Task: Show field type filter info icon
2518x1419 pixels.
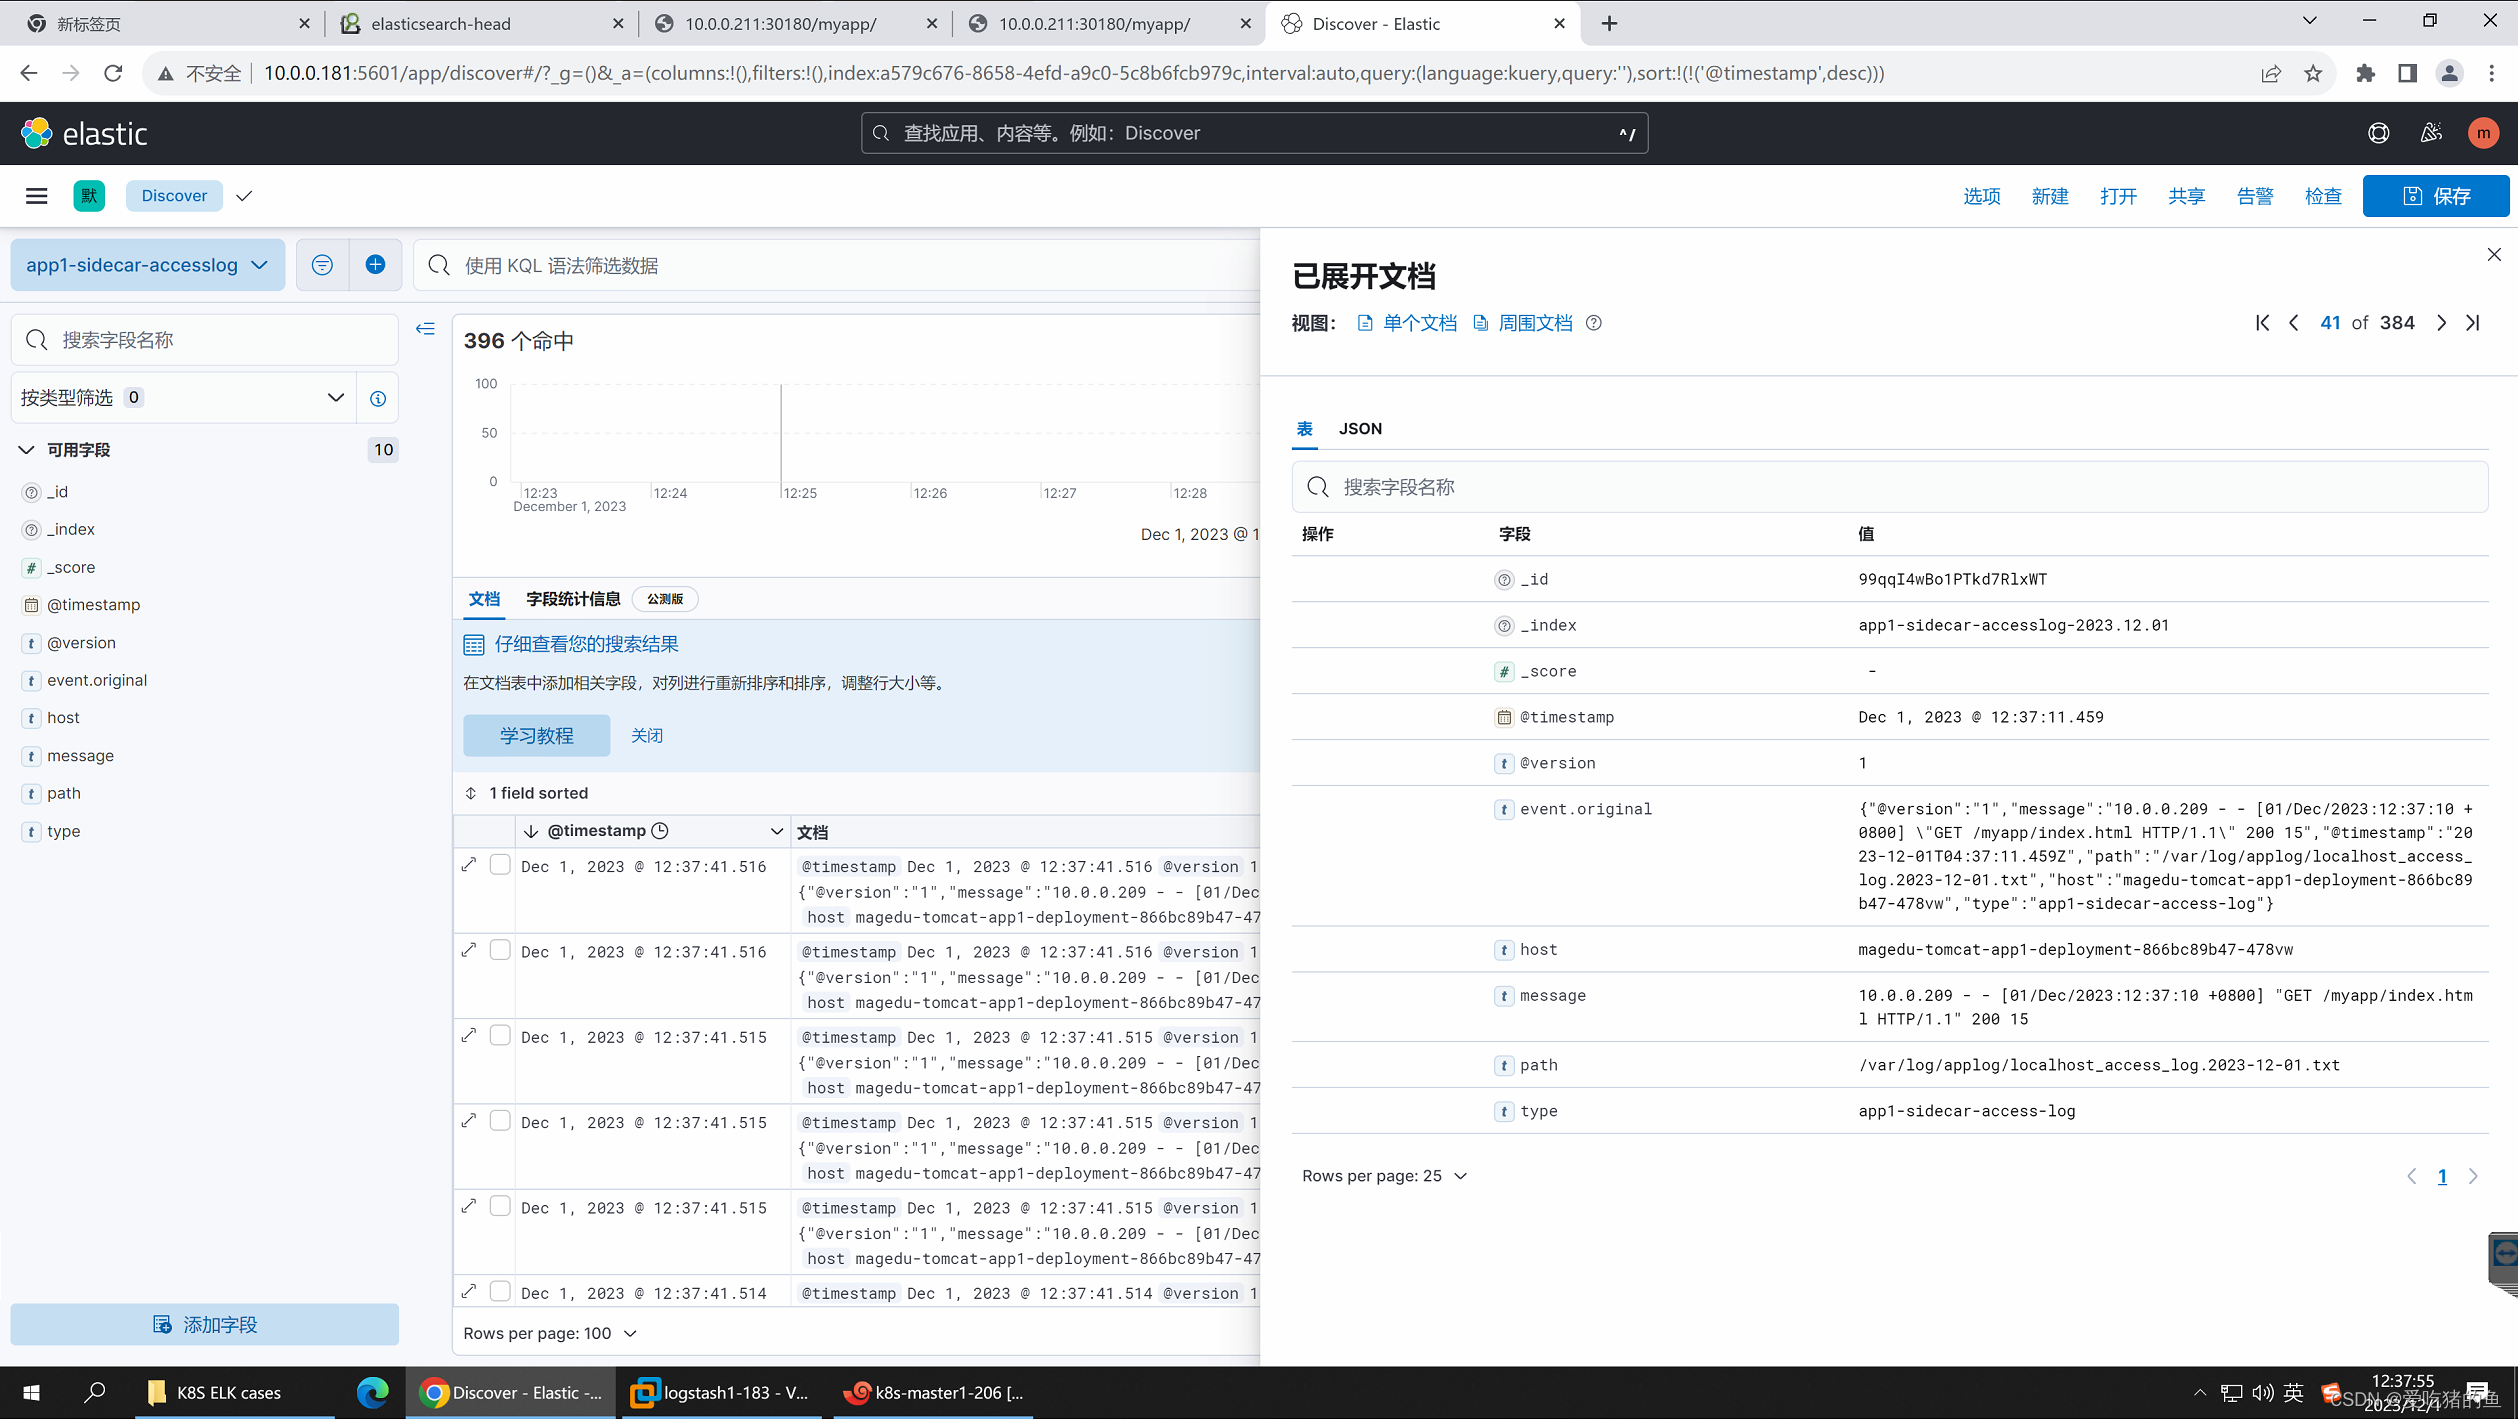Action: pyautogui.click(x=378, y=398)
